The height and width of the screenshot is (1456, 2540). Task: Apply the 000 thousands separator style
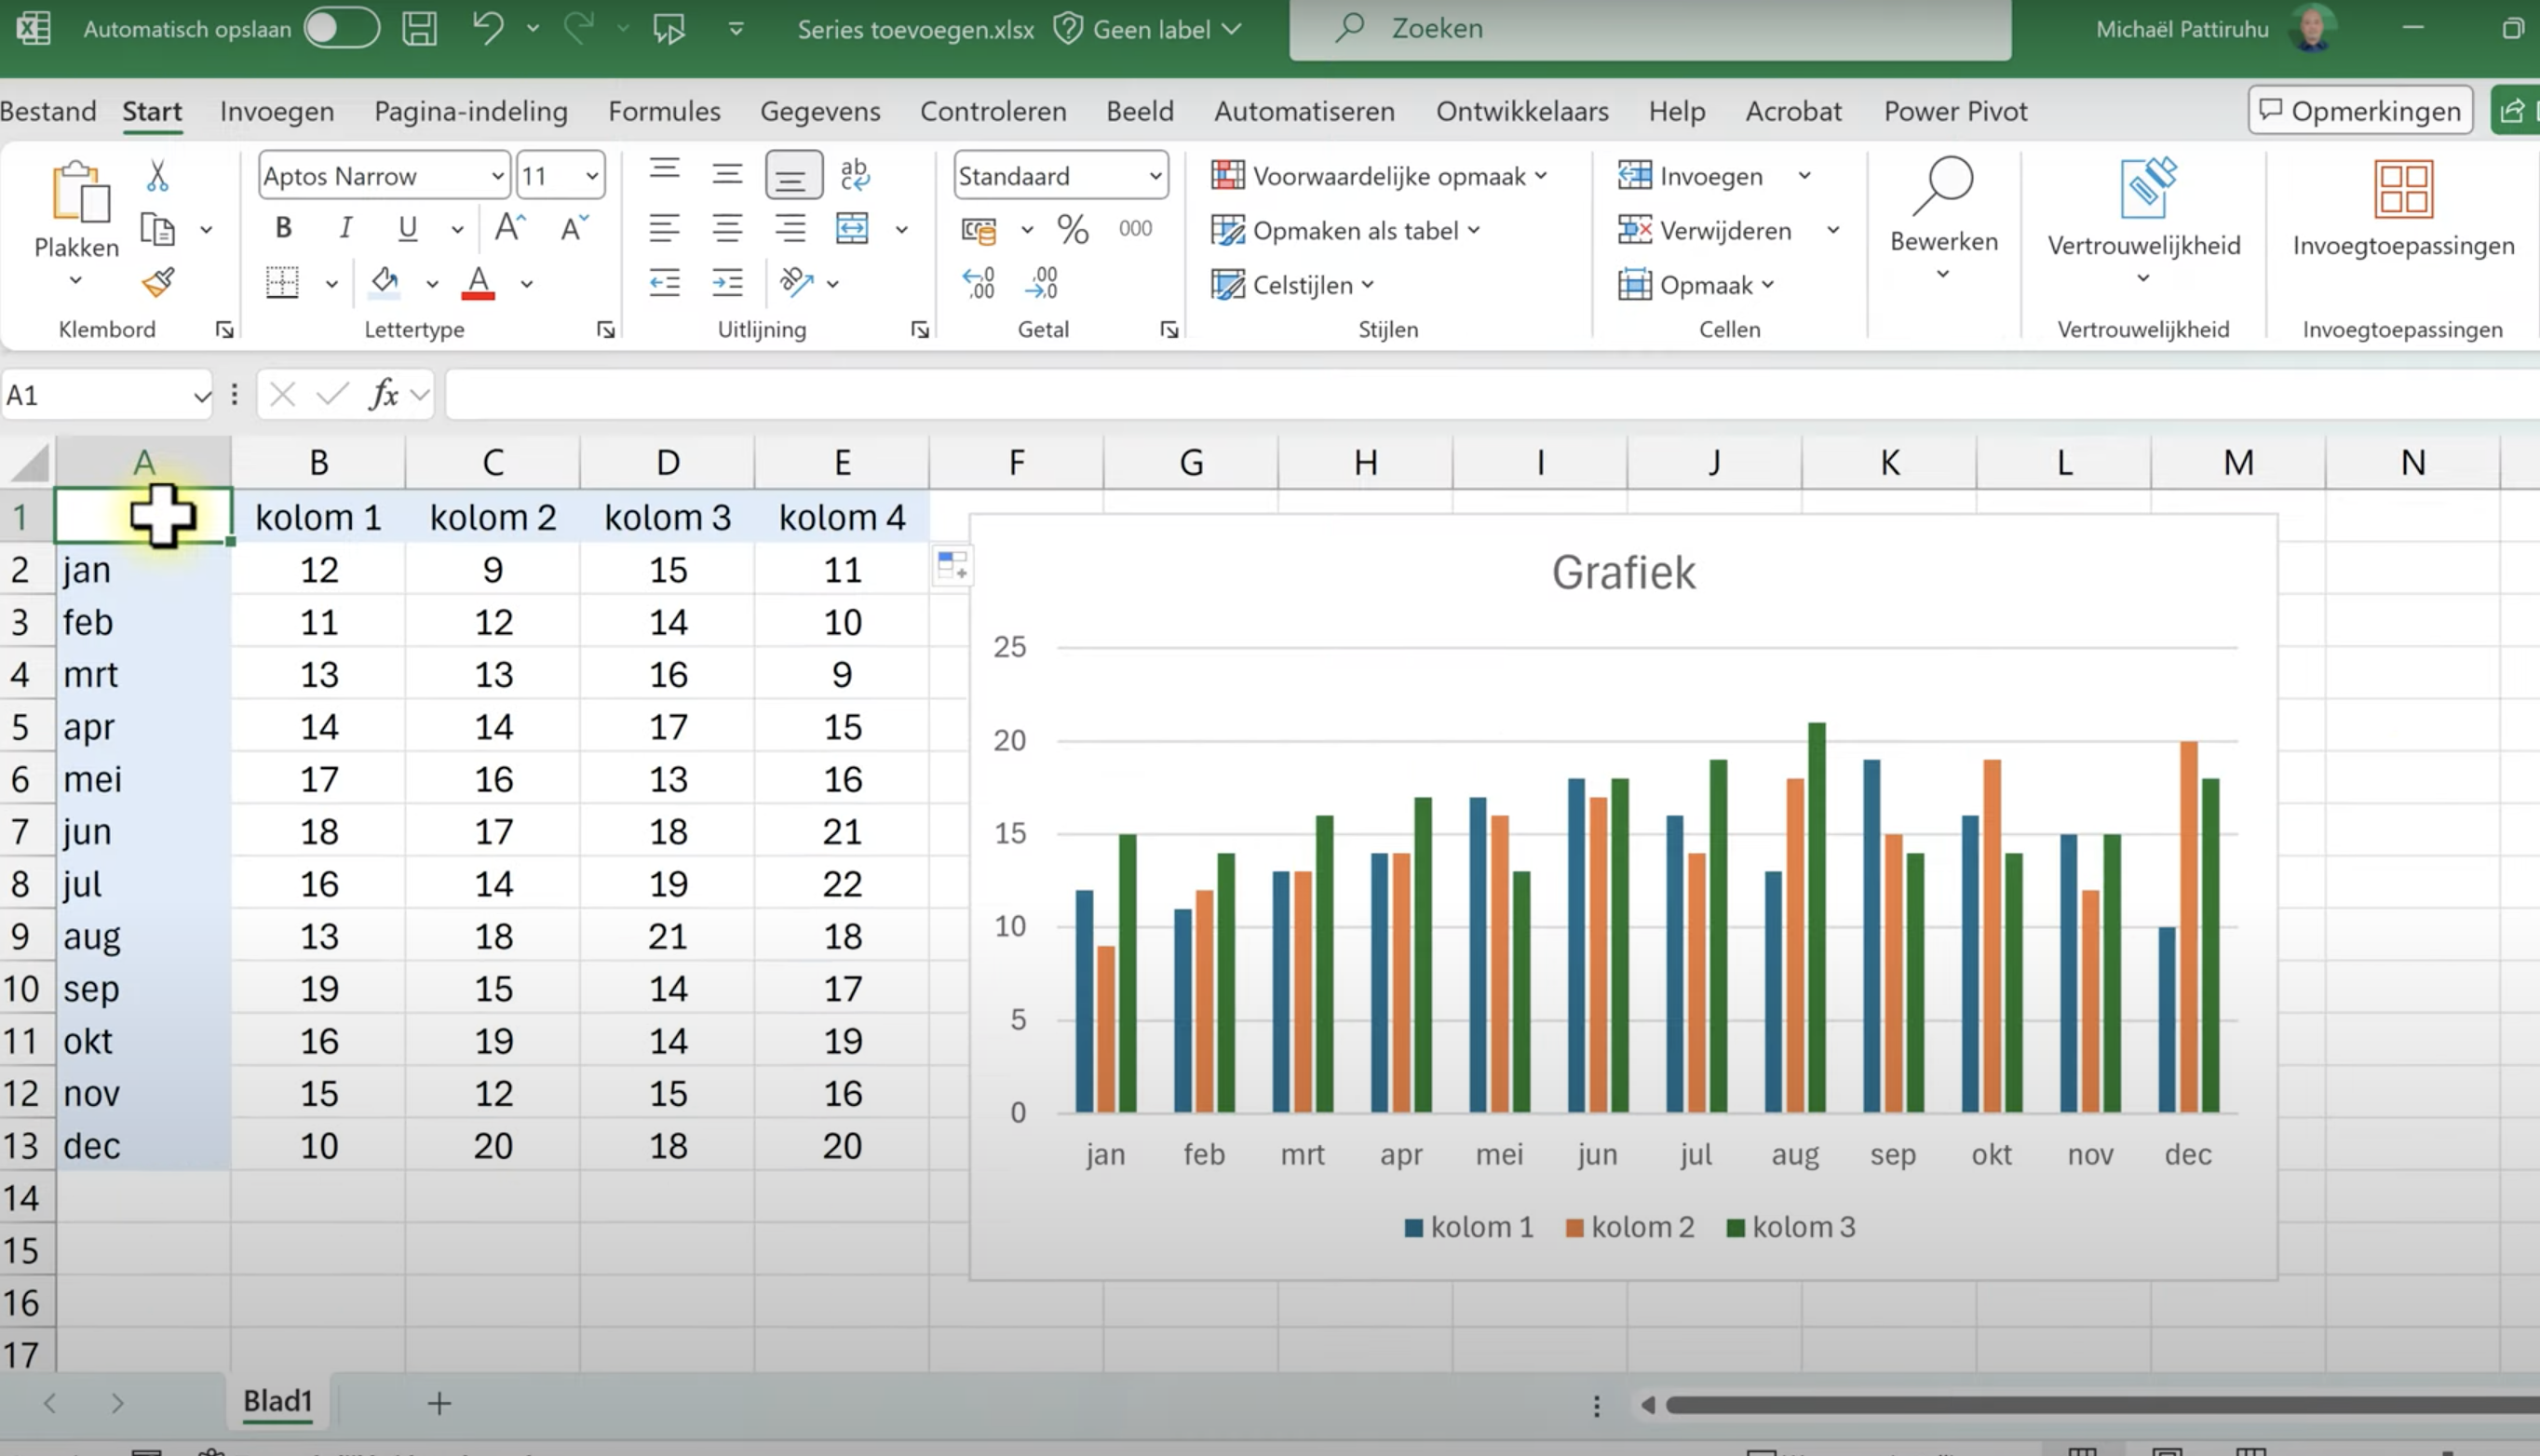coord(1135,229)
